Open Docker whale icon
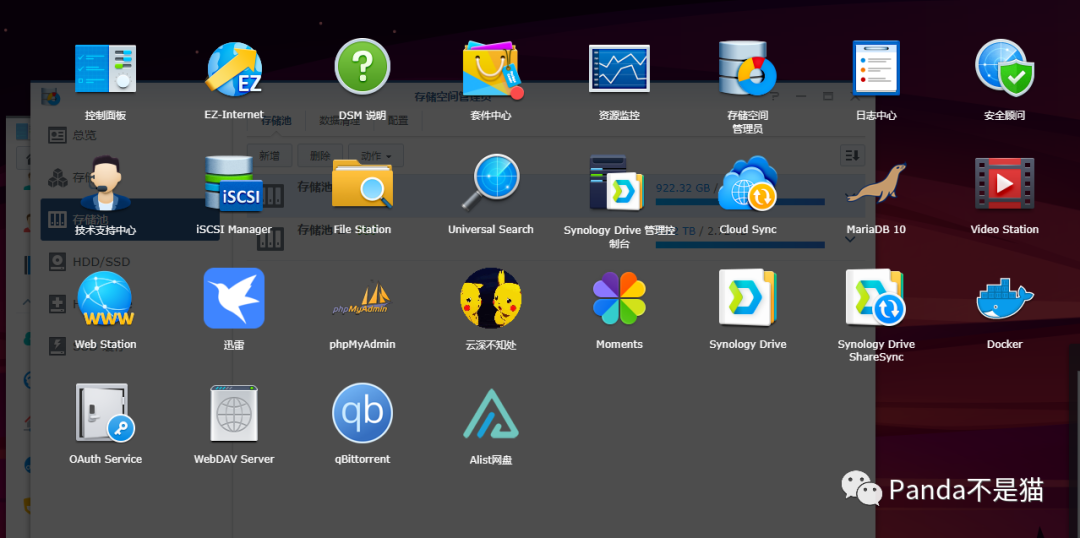 pos(1004,299)
